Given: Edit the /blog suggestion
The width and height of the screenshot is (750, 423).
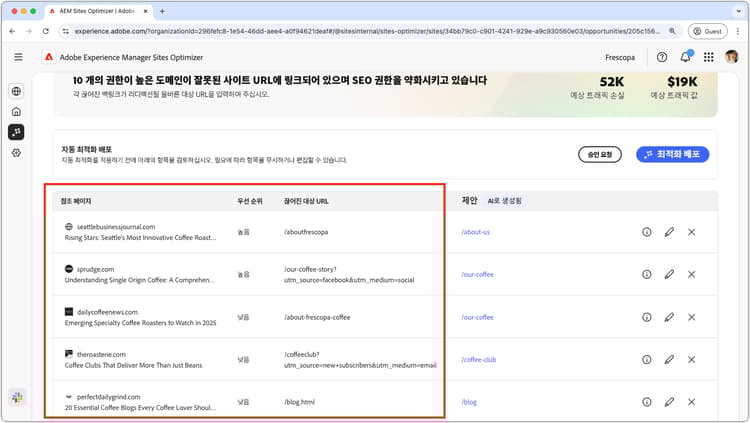Looking at the screenshot, I should tap(669, 402).
